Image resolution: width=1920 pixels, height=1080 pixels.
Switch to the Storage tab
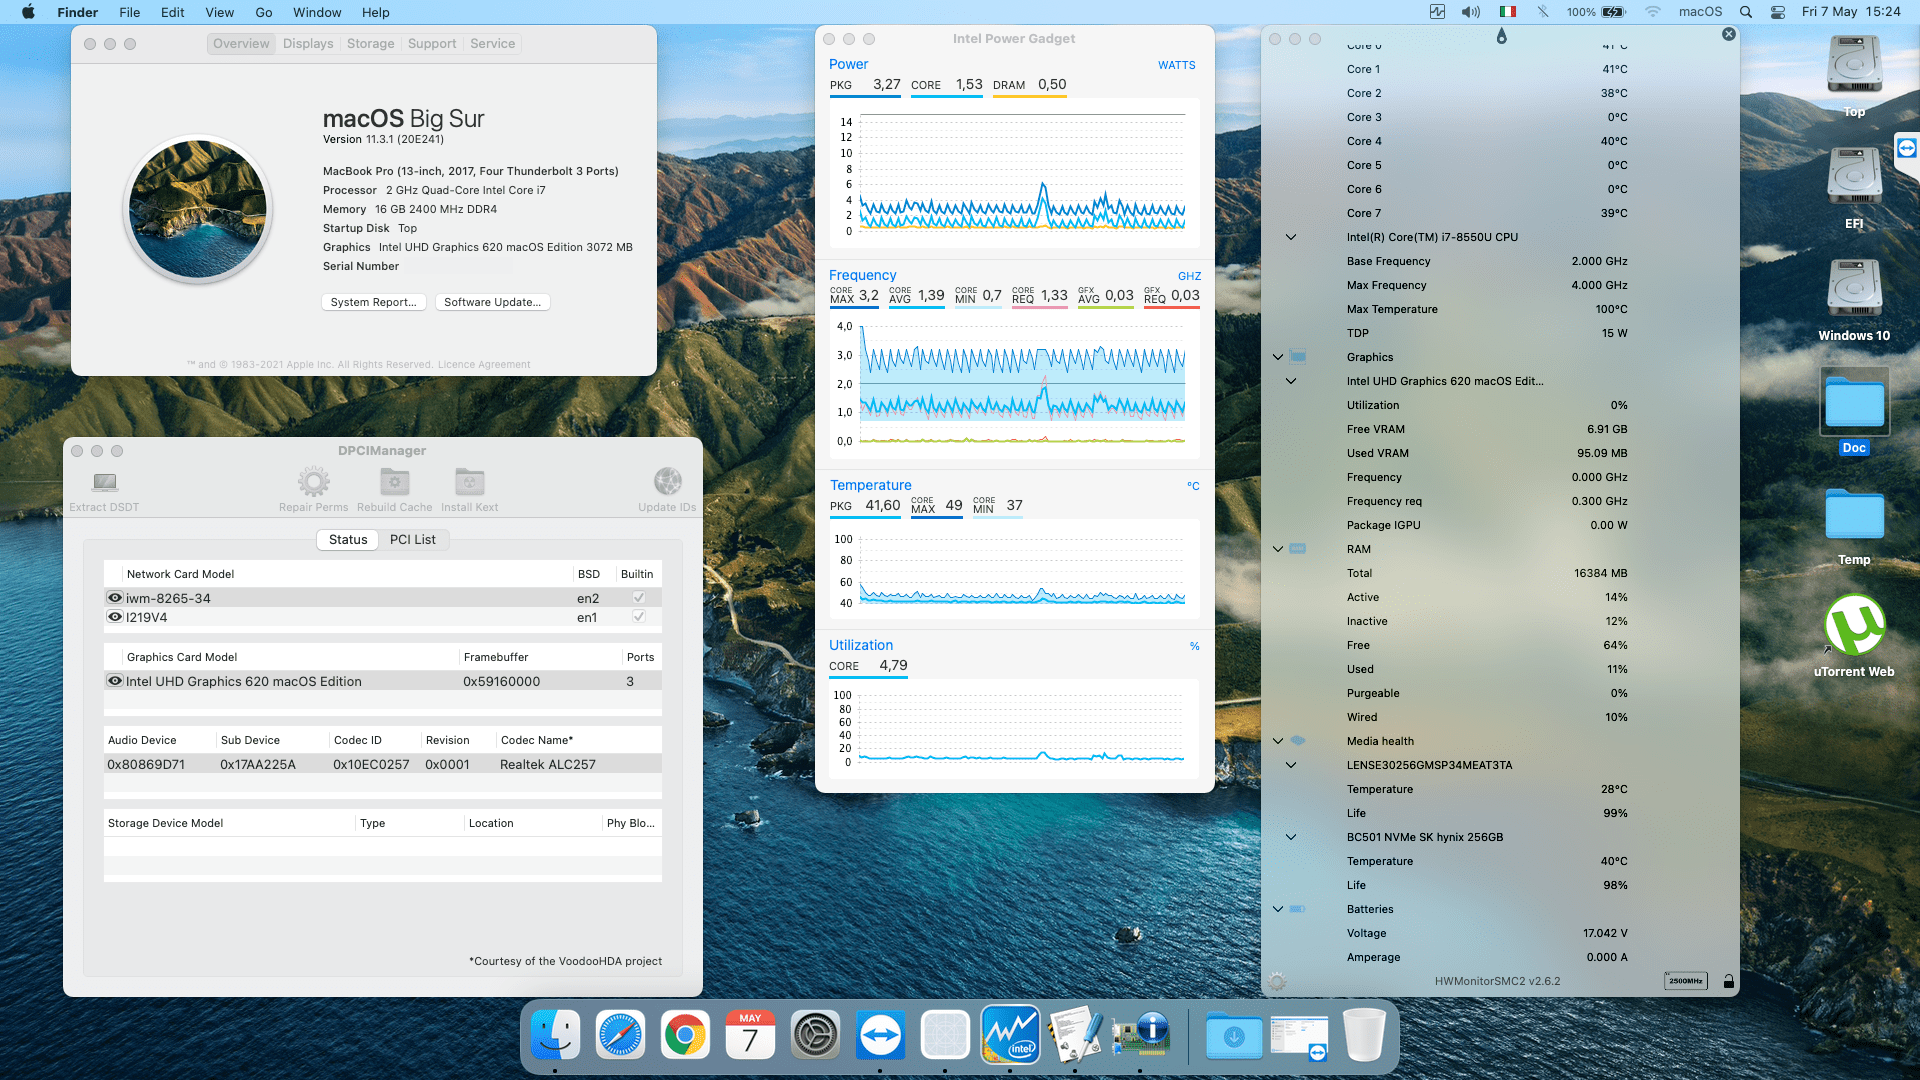(370, 44)
